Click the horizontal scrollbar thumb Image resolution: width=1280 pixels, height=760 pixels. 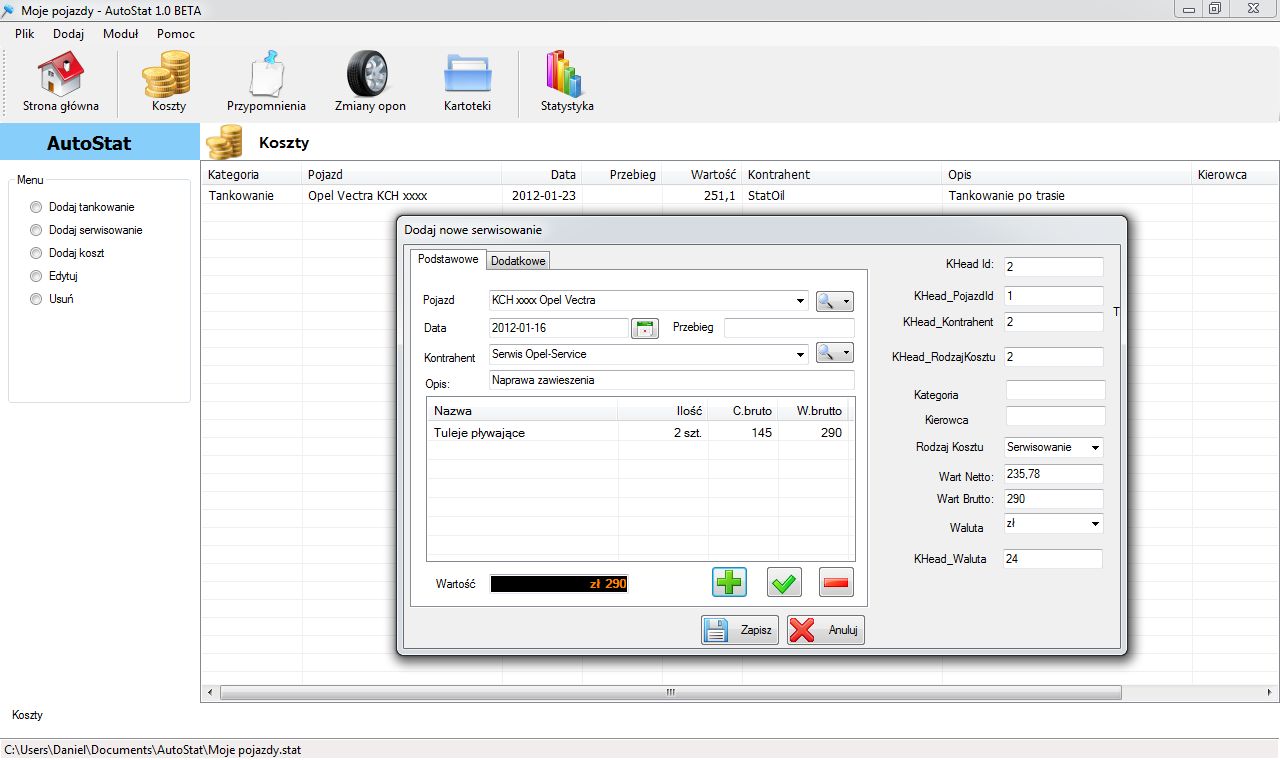[x=670, y=691]
